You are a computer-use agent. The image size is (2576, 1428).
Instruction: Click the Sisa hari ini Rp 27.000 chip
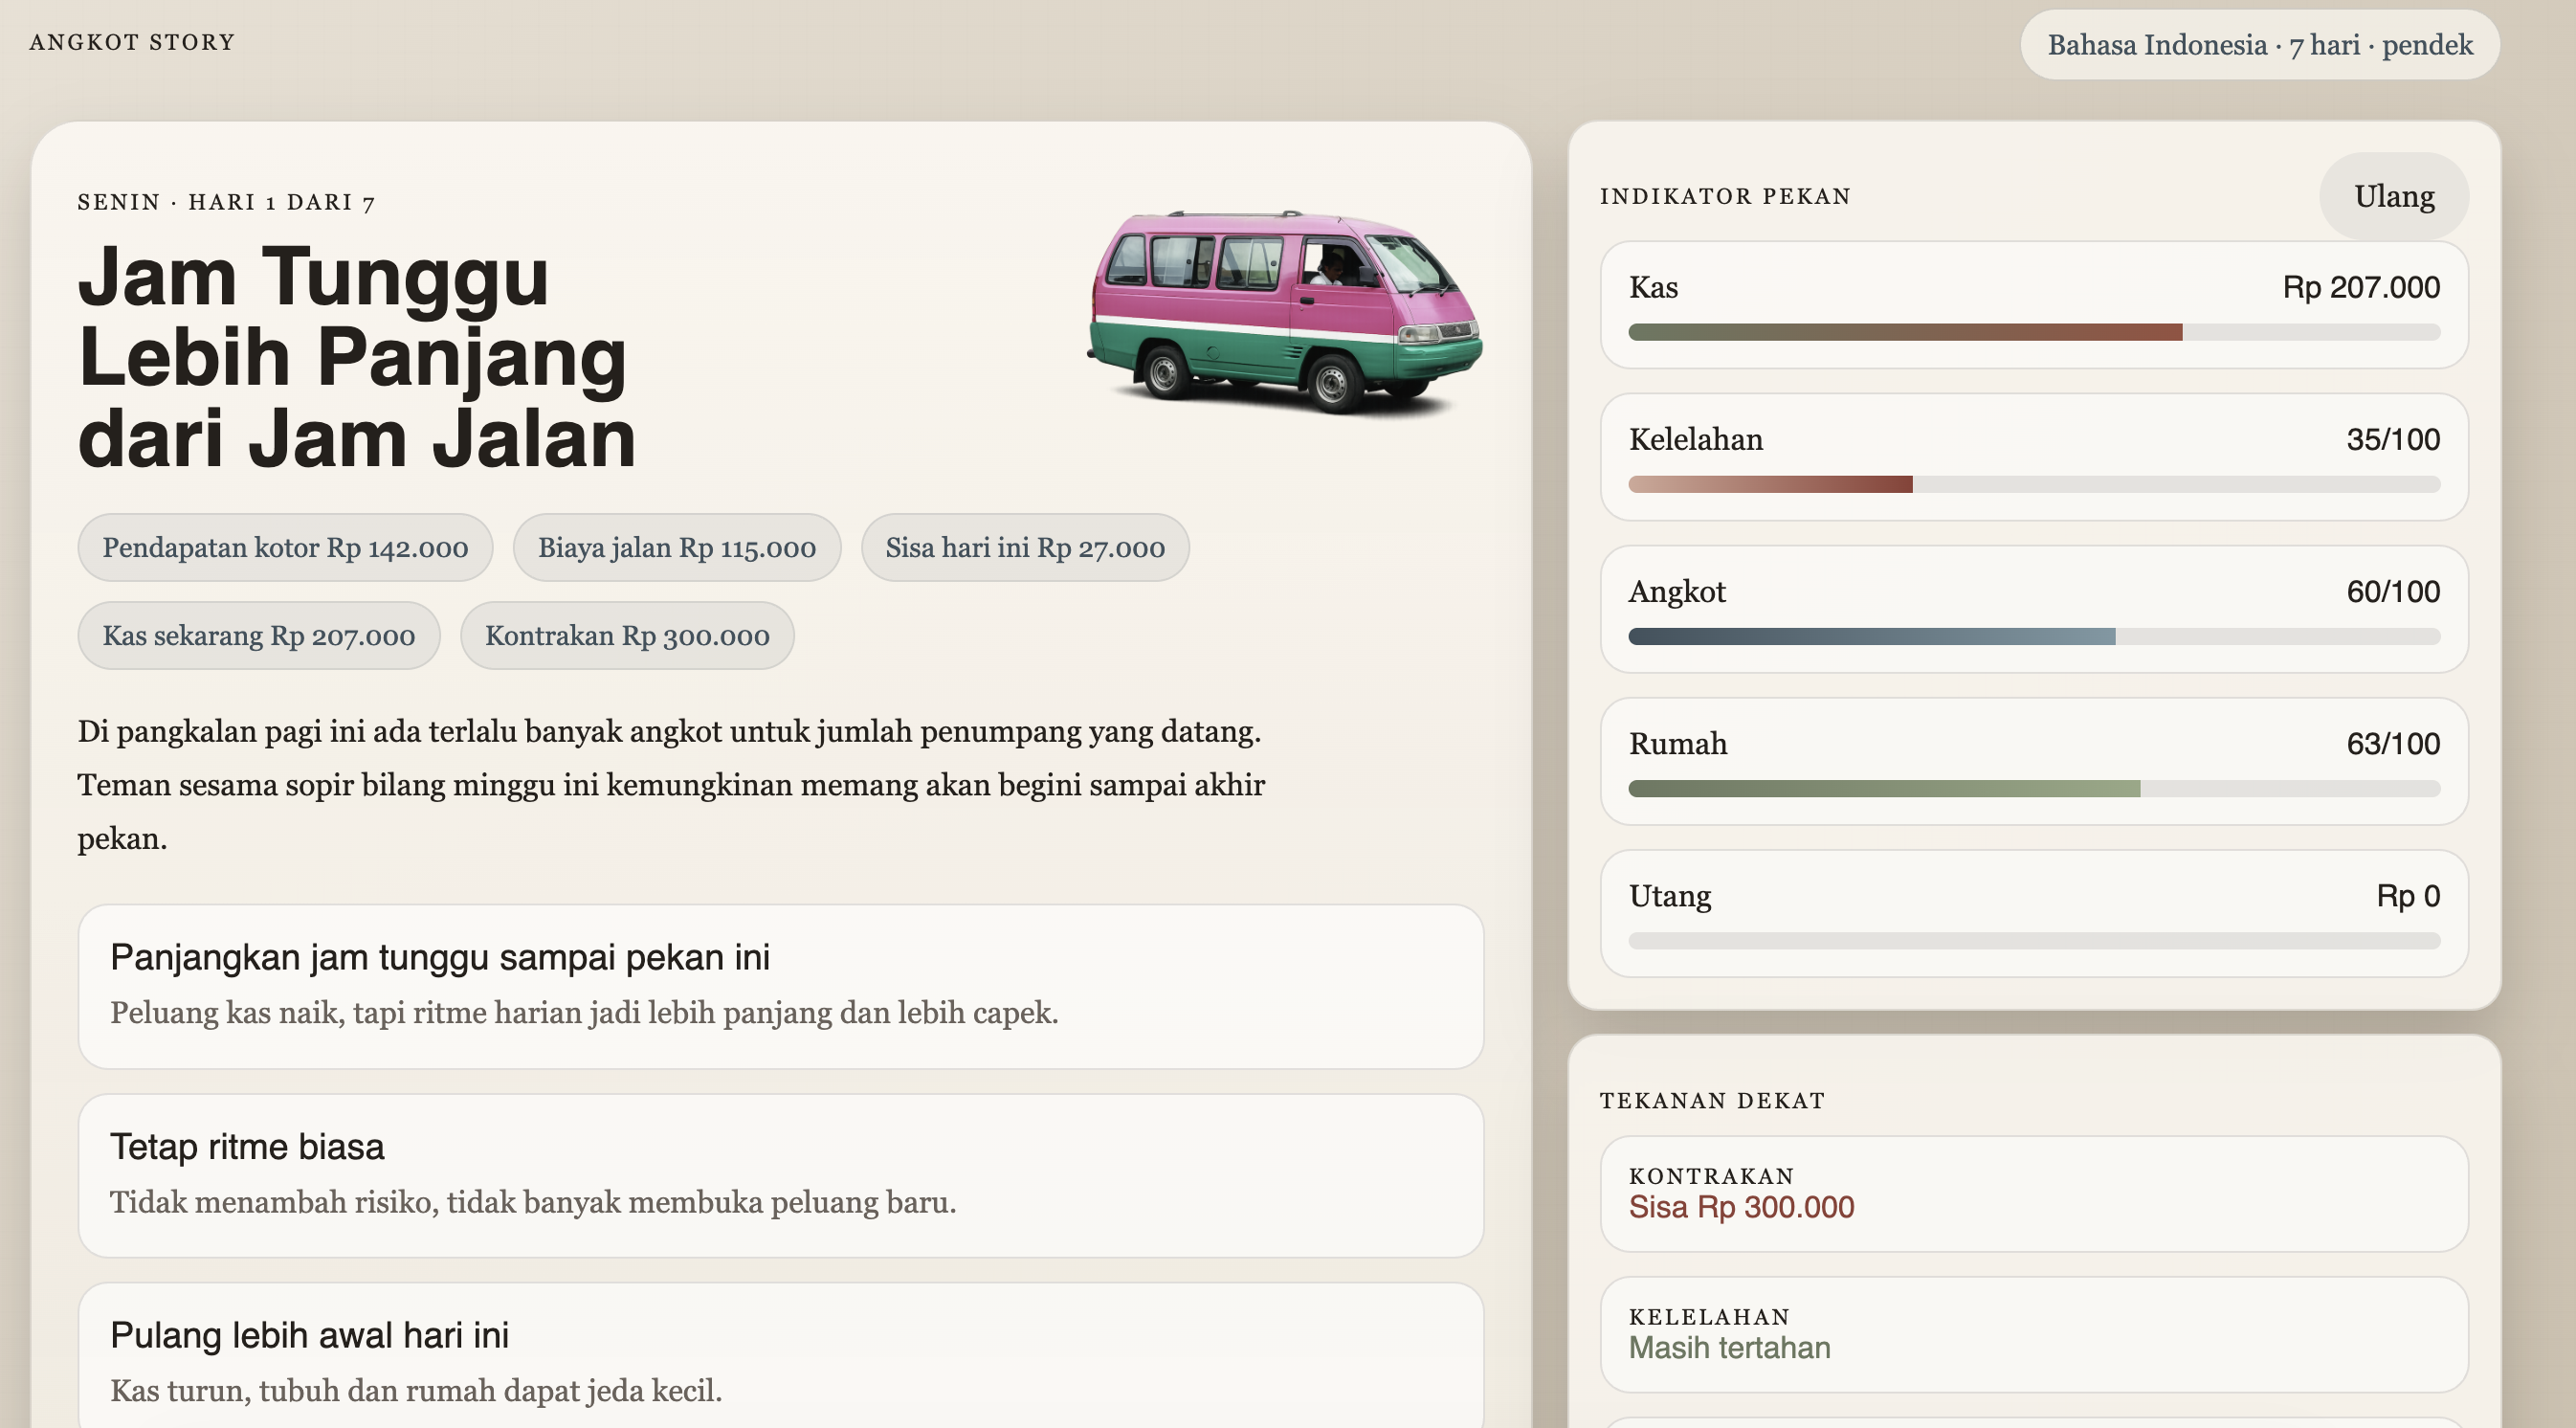(x=1024, y=548)
